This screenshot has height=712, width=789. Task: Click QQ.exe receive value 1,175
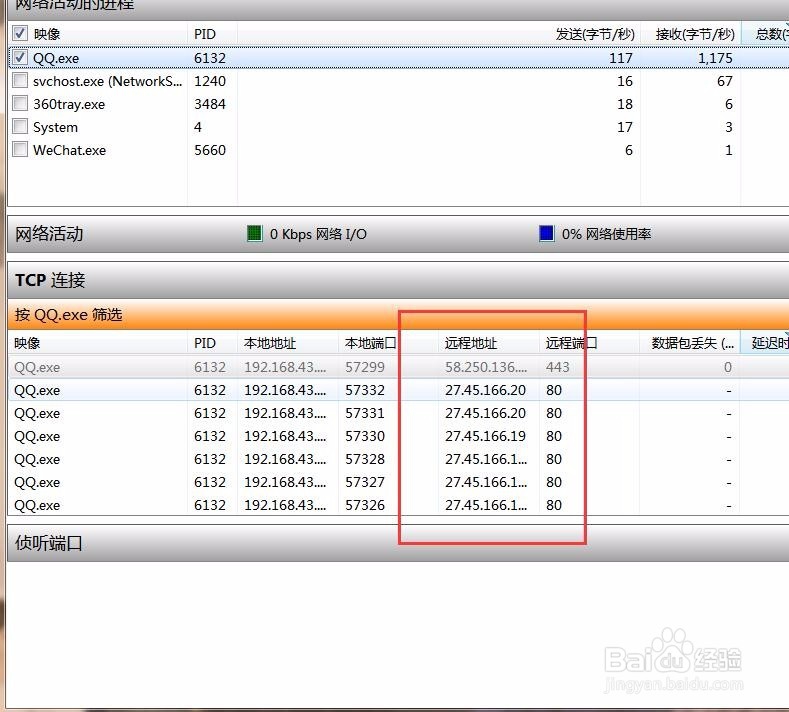715,58
